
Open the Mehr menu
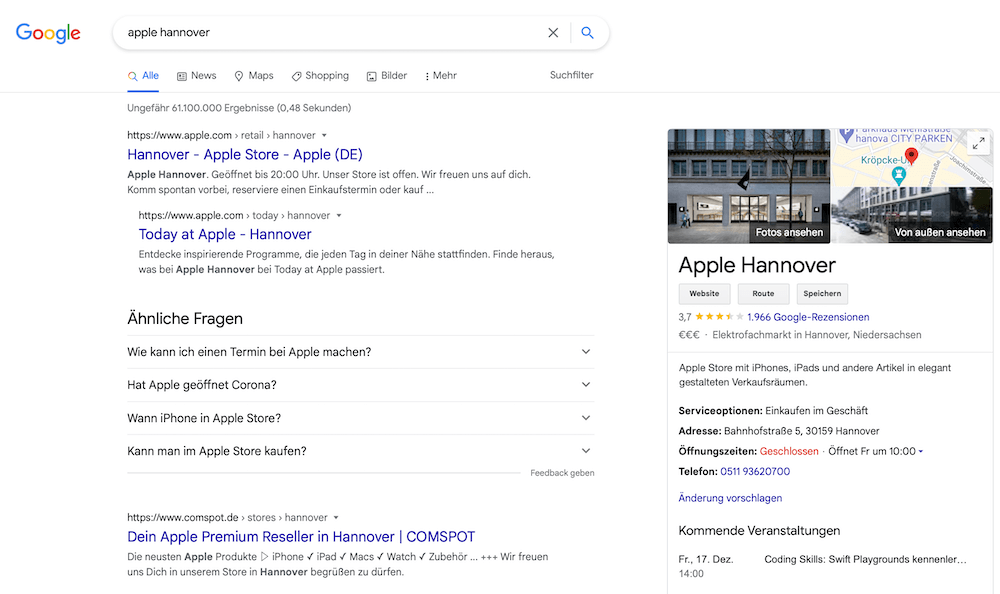point(440,75)
